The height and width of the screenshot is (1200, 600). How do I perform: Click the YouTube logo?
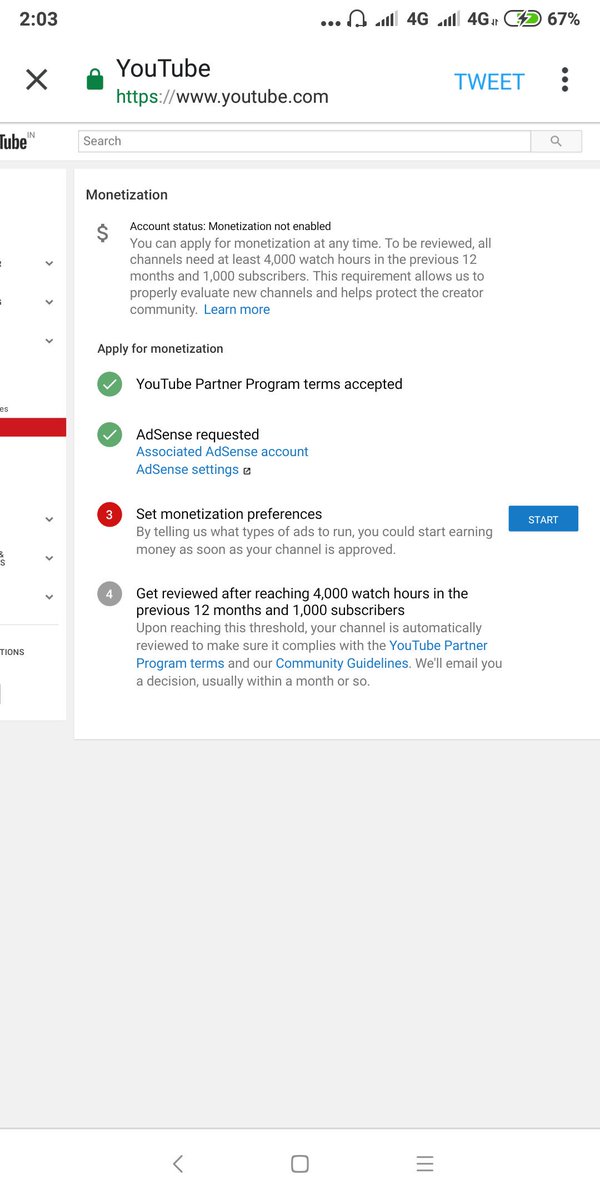click(16, 141)
